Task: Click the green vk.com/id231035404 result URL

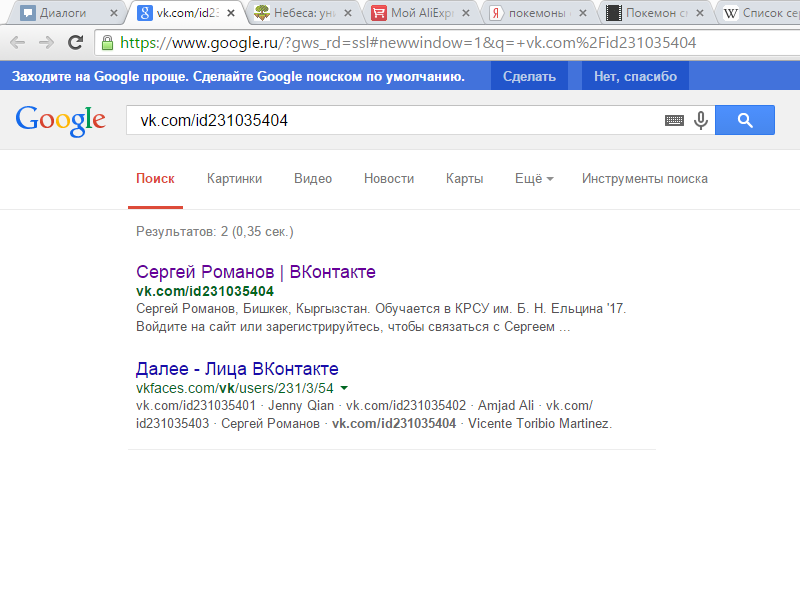Action: click(205, 291)
